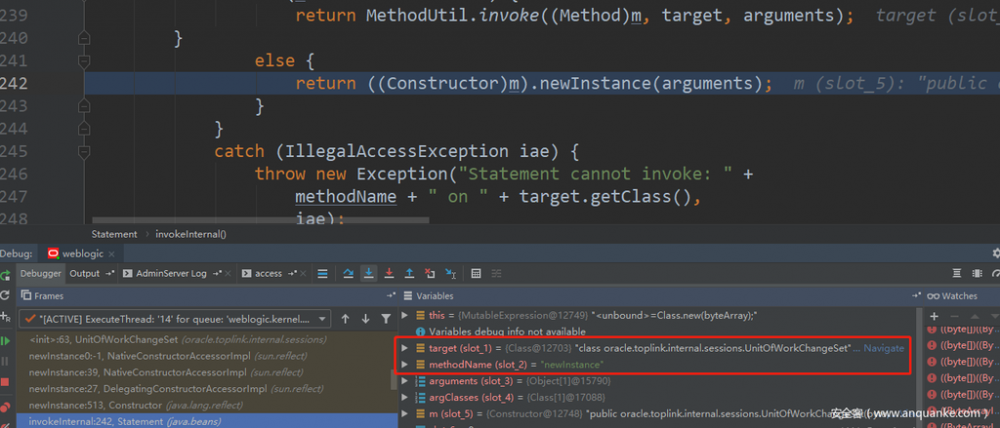Stop the debug session with red square
The height and width of the screenshot is (428, 1000).
(x=5, y=382)
